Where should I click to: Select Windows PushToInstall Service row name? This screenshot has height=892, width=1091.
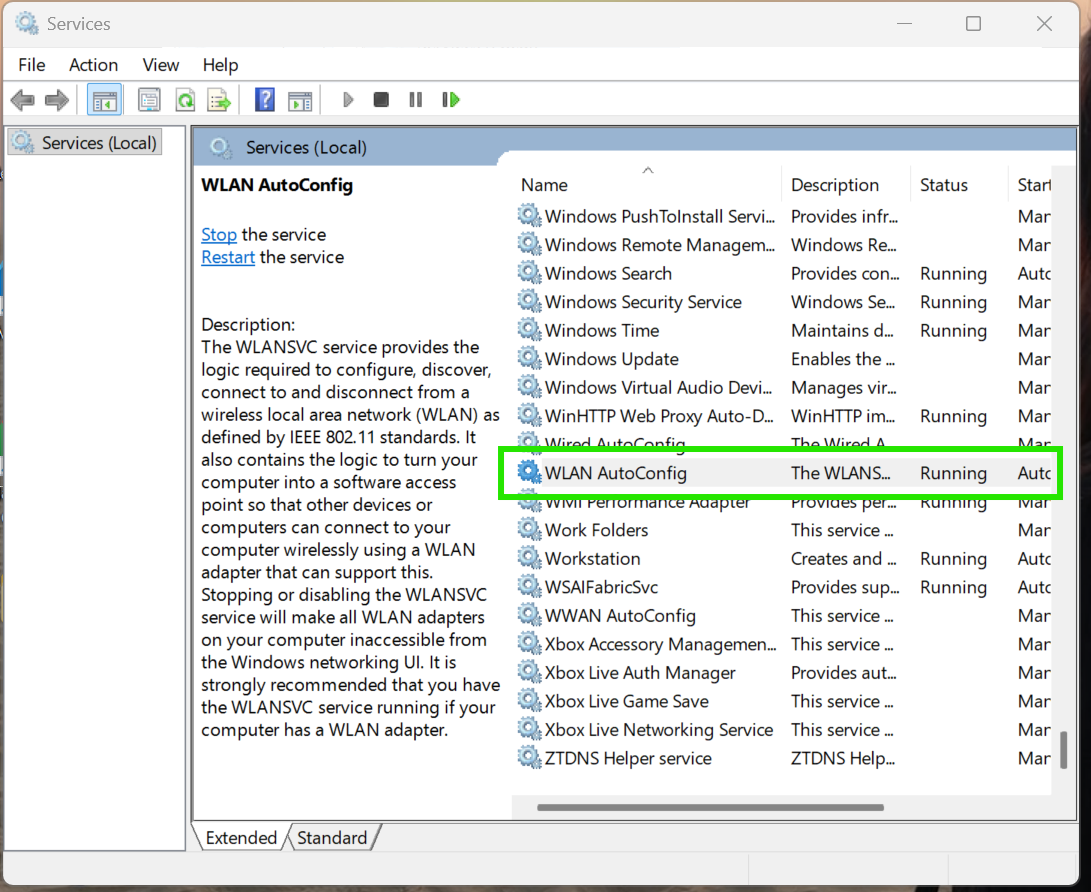tap(659, 216)
